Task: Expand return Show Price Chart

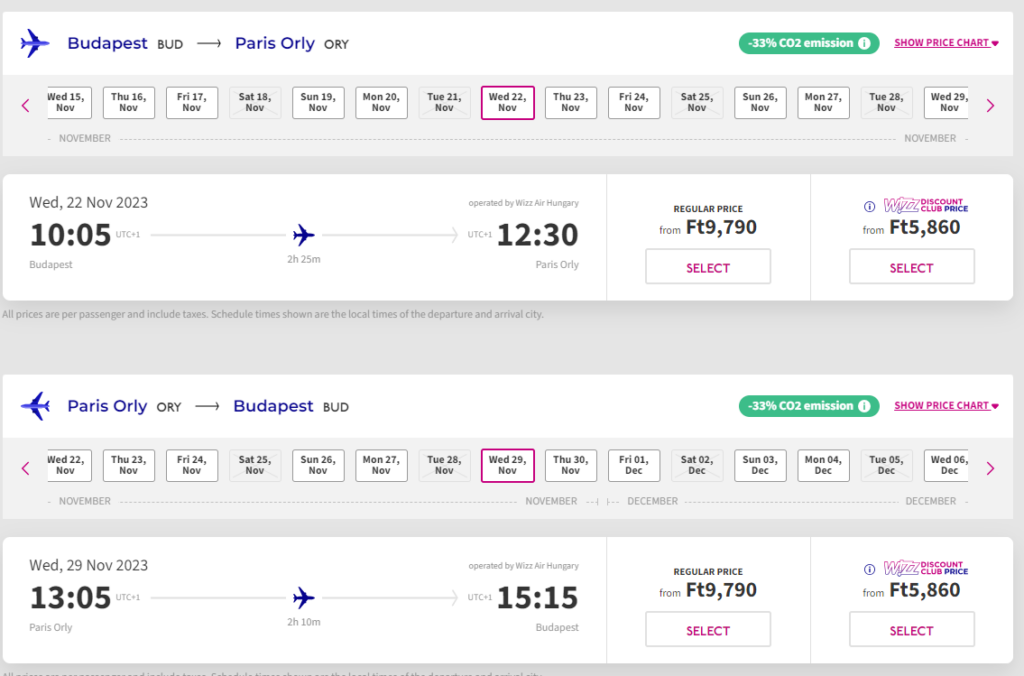Action: coord(946,406)
